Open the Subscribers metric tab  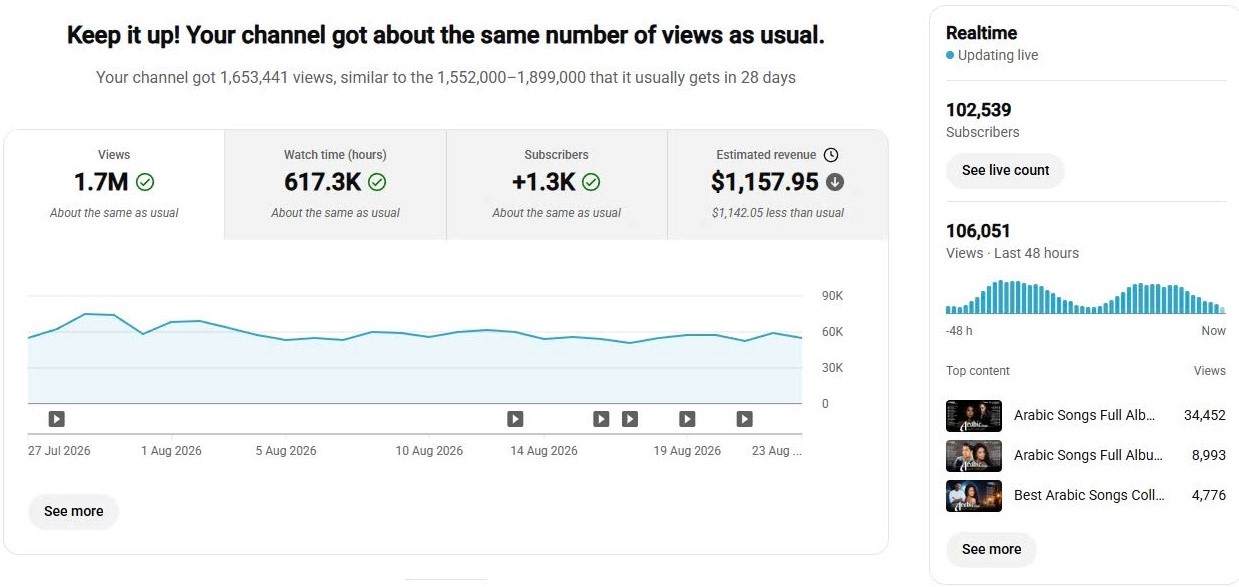point(557,185)
